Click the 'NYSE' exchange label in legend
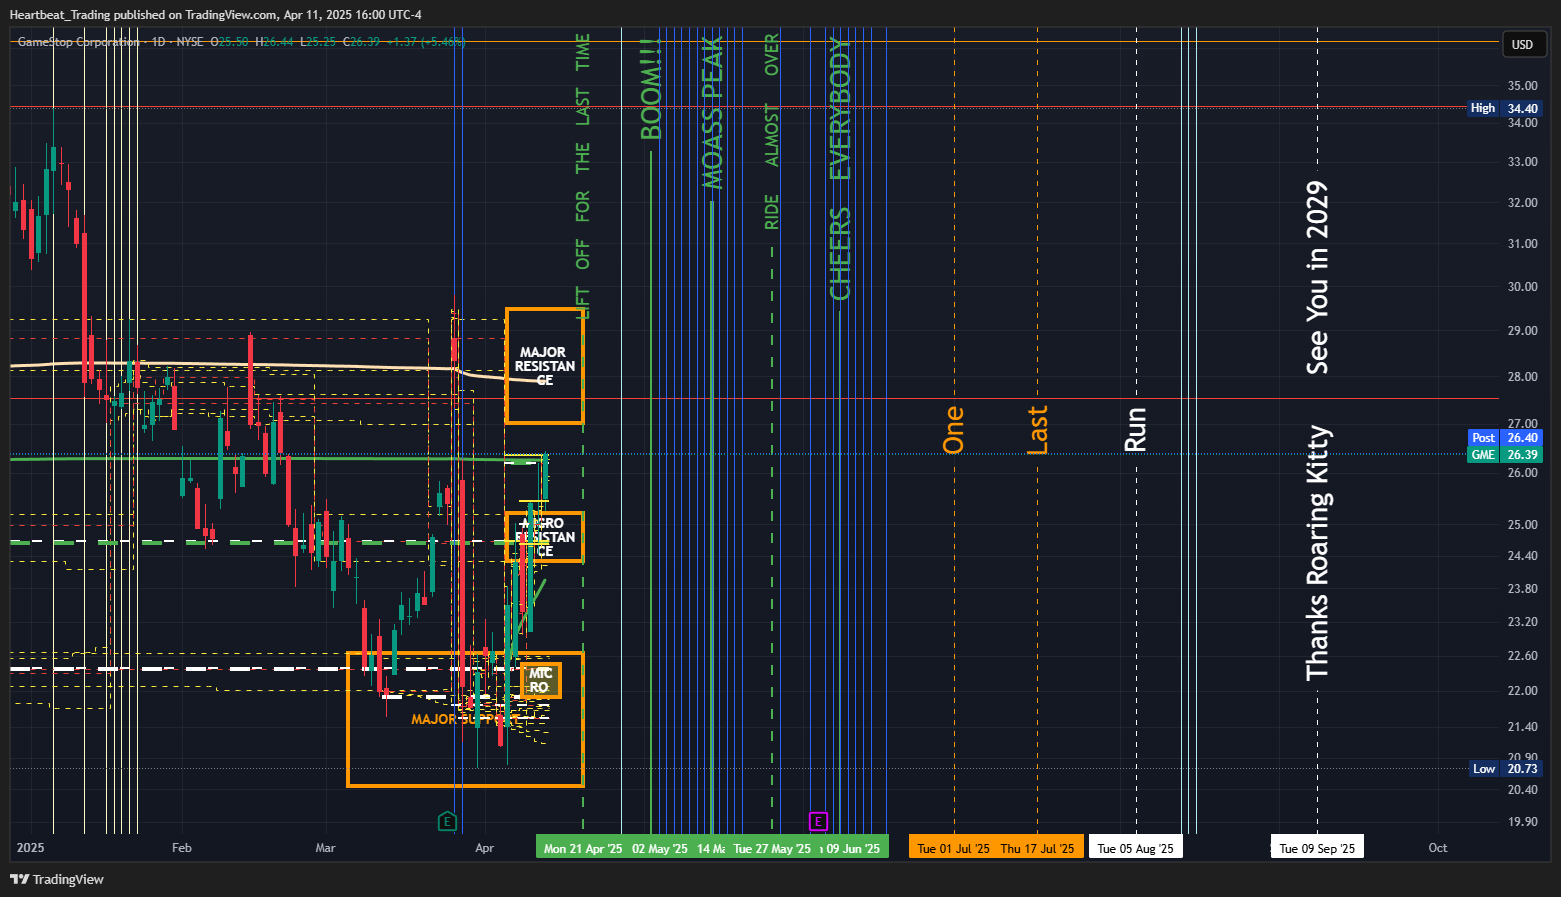This screenshot has width=1561, height=897. coord(190,42)
